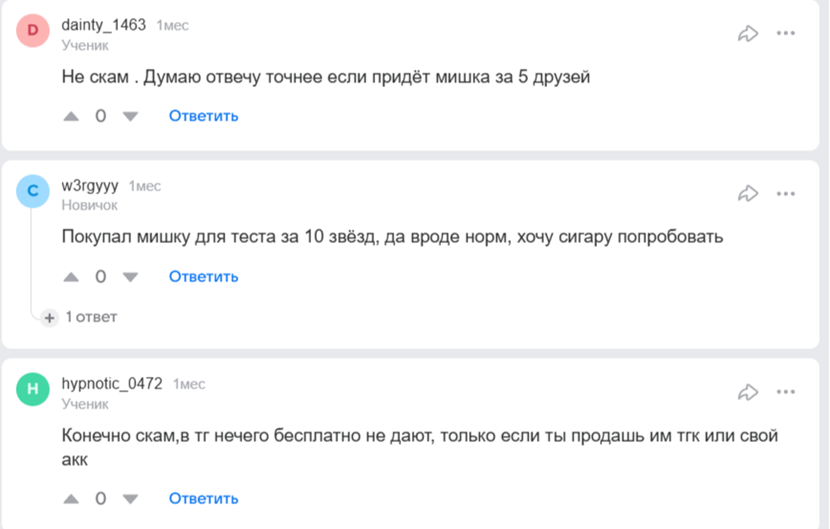830x529 pixels.
Task: Expand the "1 ответ" reply thread
Action: click(81, 317)
